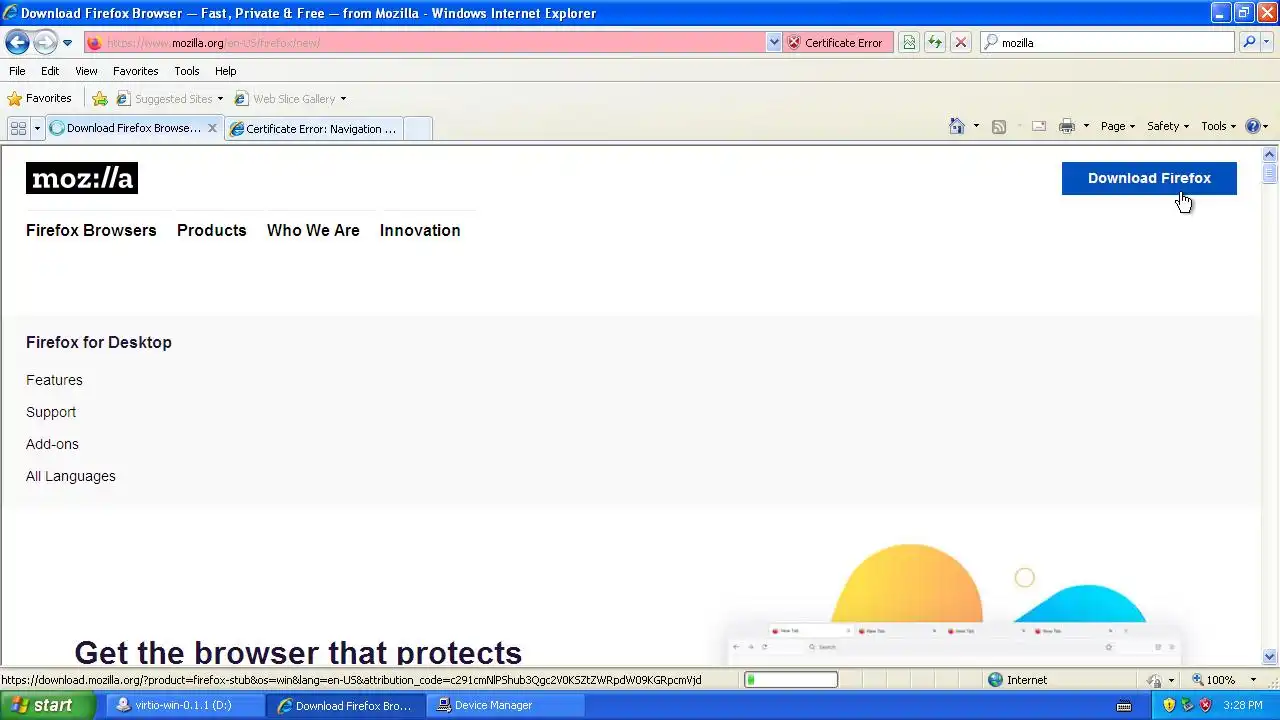Expand the Print dropdown arrow

coord(1086,126)
